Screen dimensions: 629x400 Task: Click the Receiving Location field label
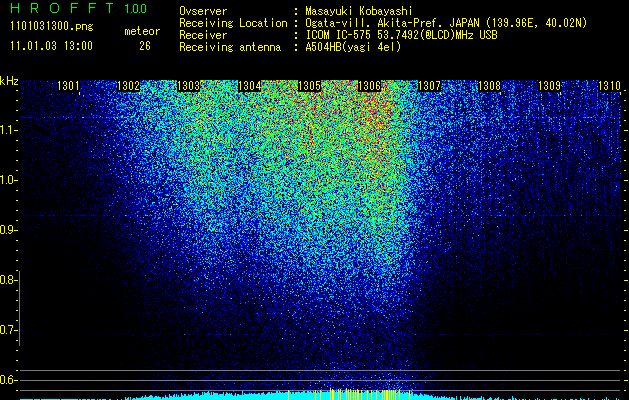[x=233, y=23]
